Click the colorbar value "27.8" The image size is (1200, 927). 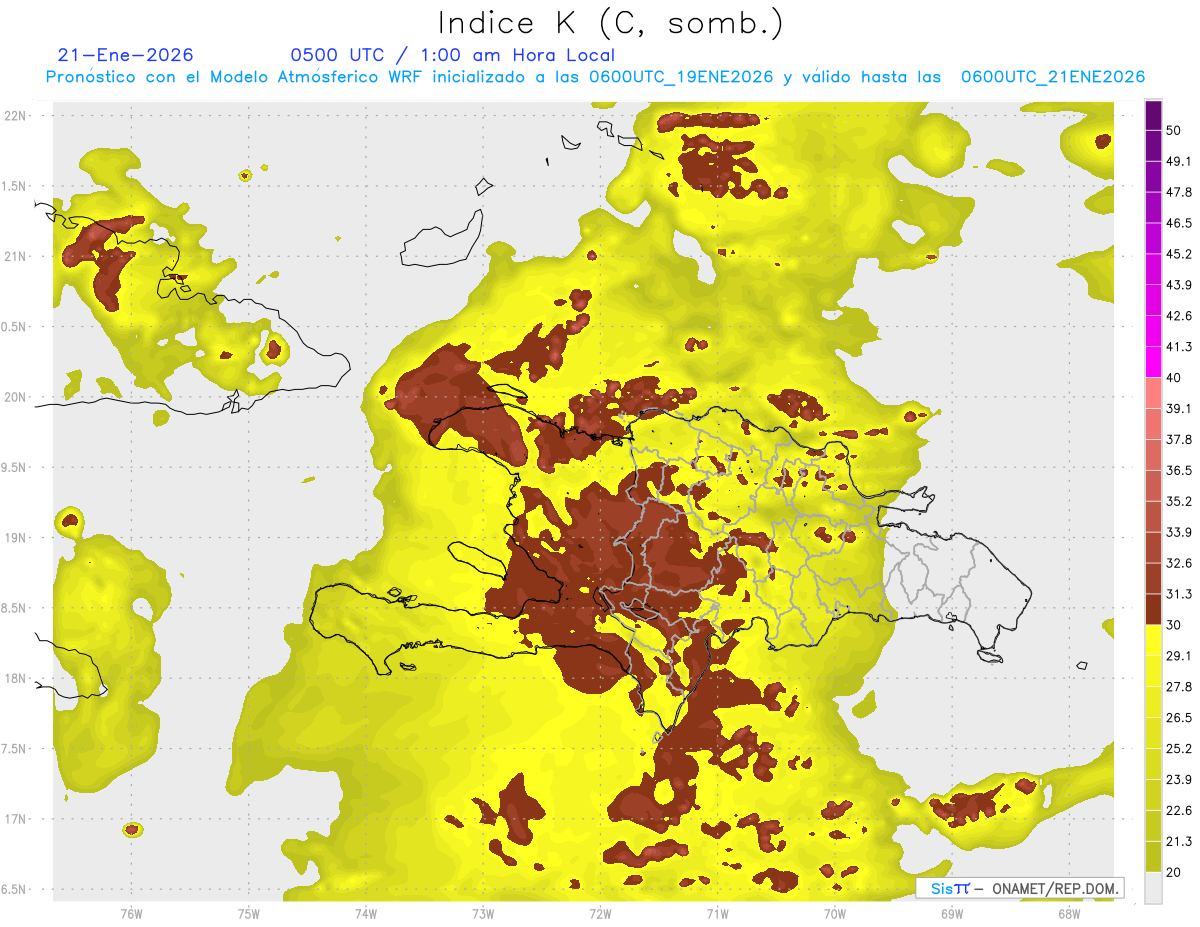[x=1178, y=687]
